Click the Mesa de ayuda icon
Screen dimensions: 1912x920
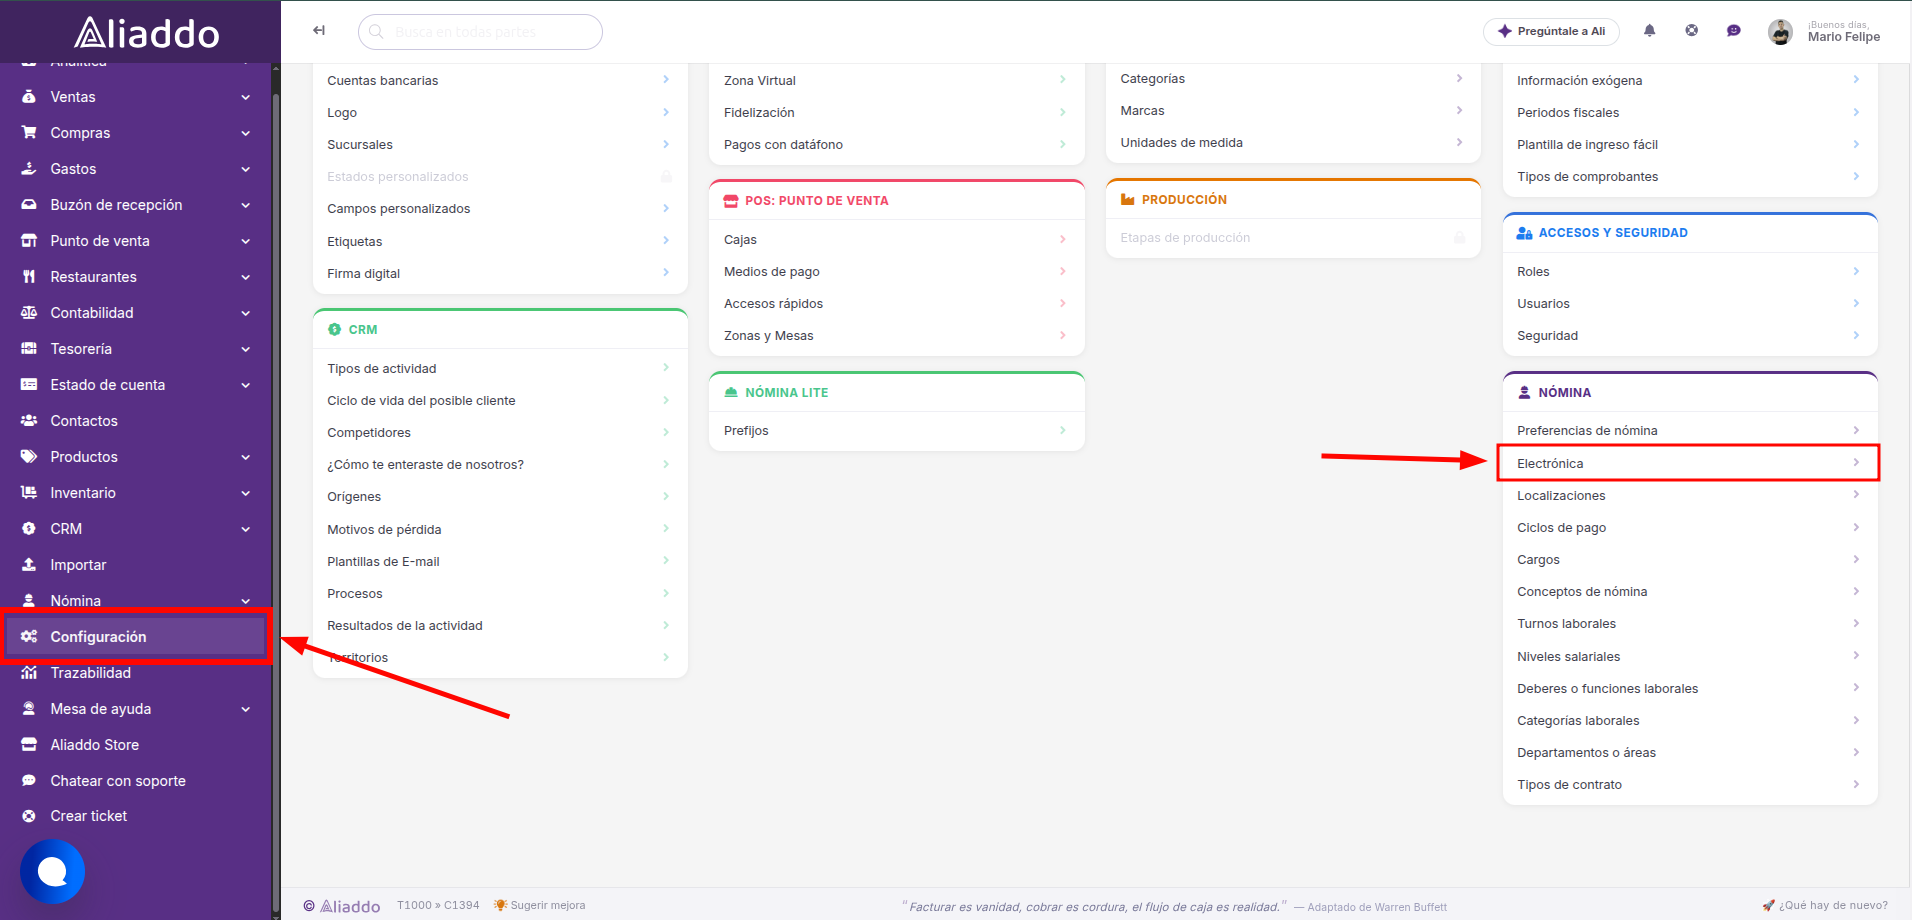point(29,709)
